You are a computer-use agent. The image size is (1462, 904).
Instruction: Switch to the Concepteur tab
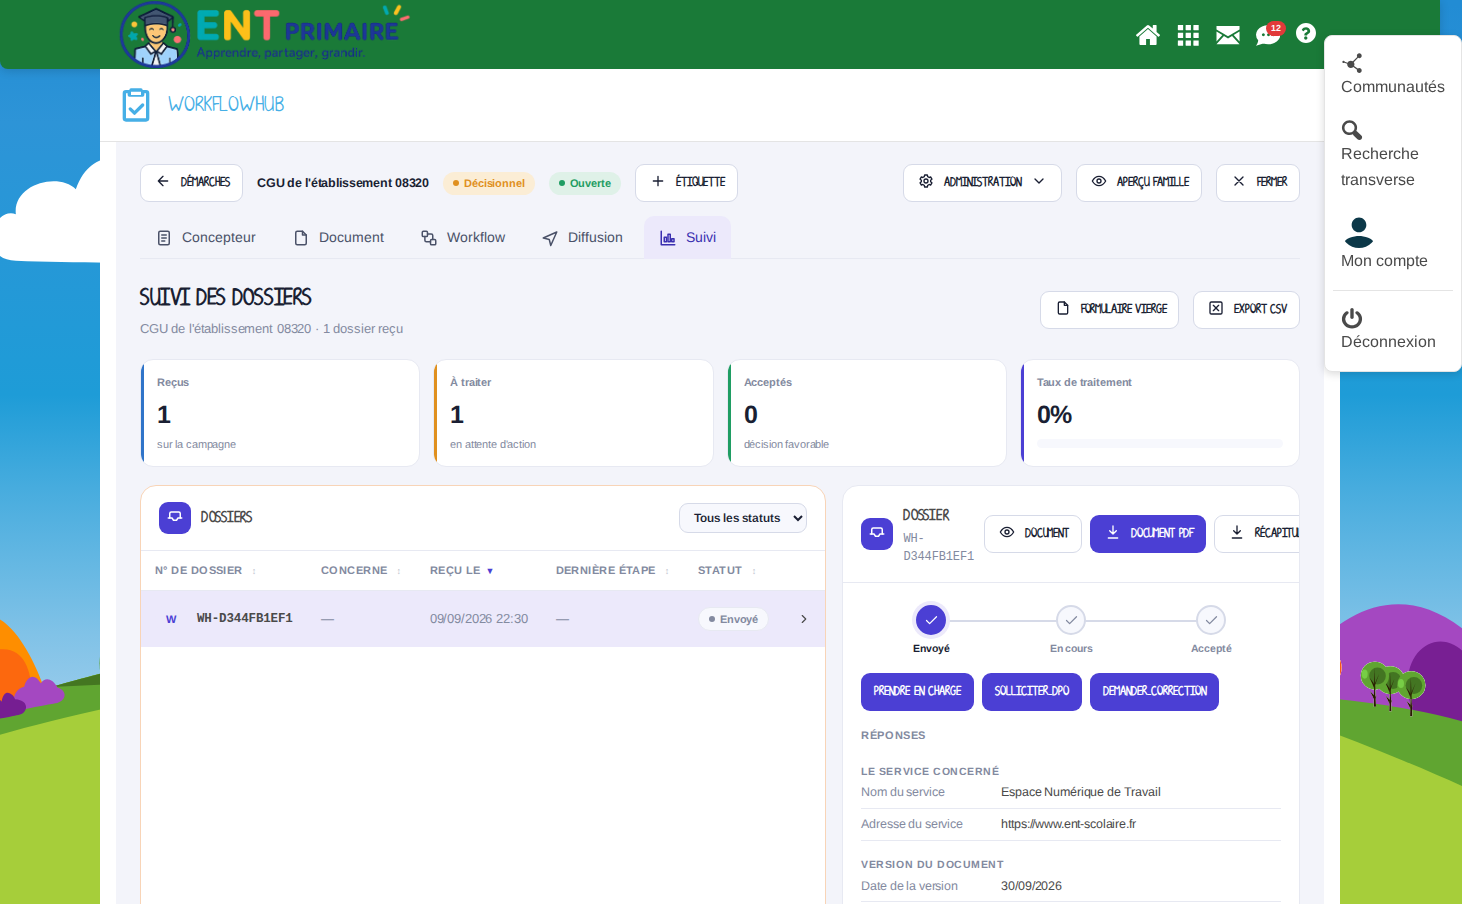(x=206, y=238)
